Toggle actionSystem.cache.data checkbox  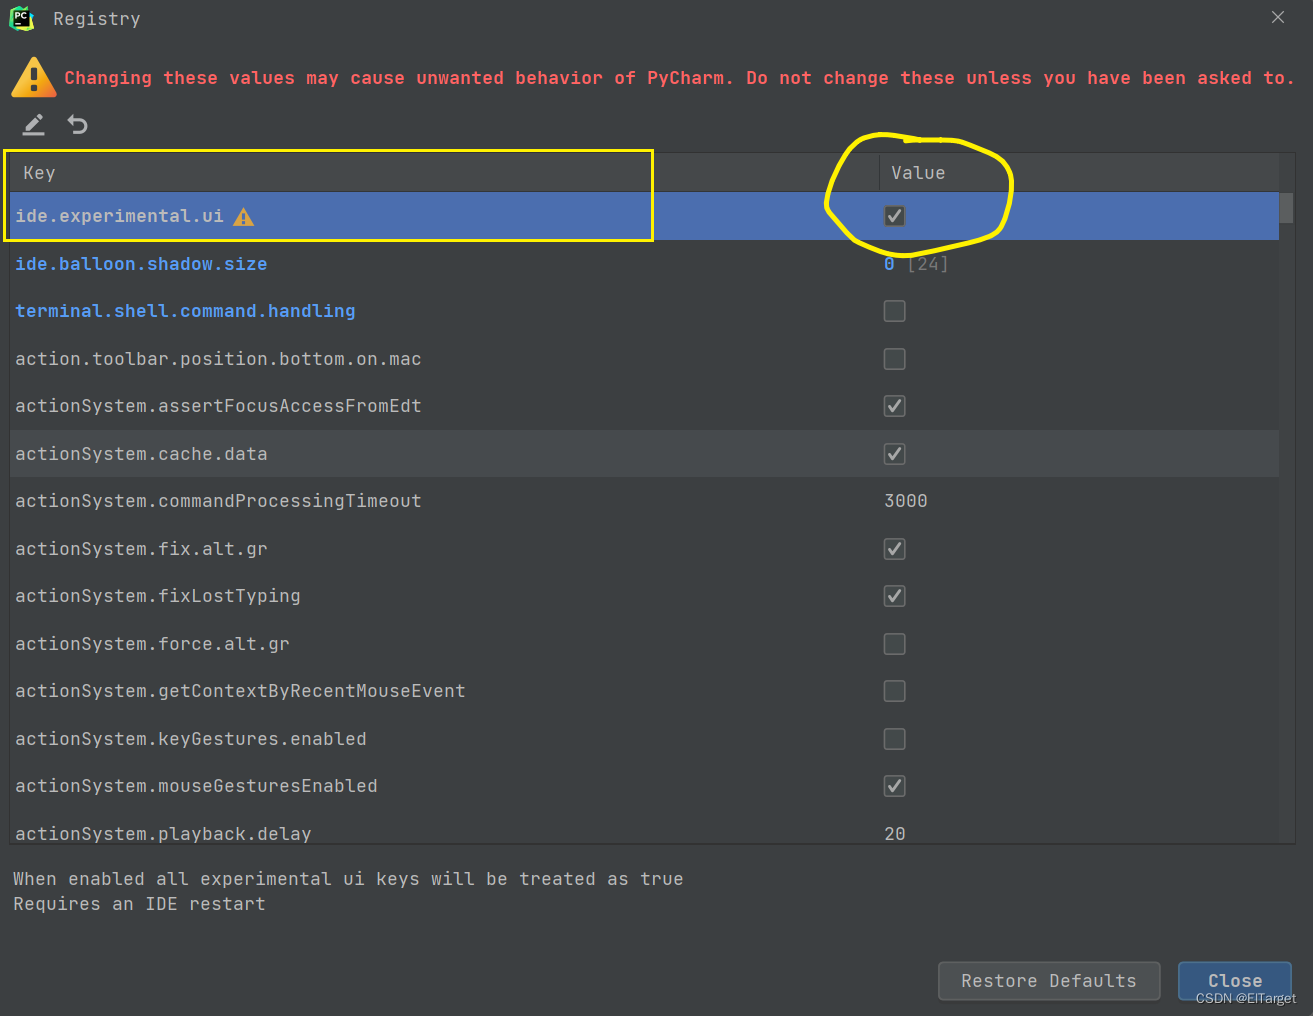pos(895,454)
